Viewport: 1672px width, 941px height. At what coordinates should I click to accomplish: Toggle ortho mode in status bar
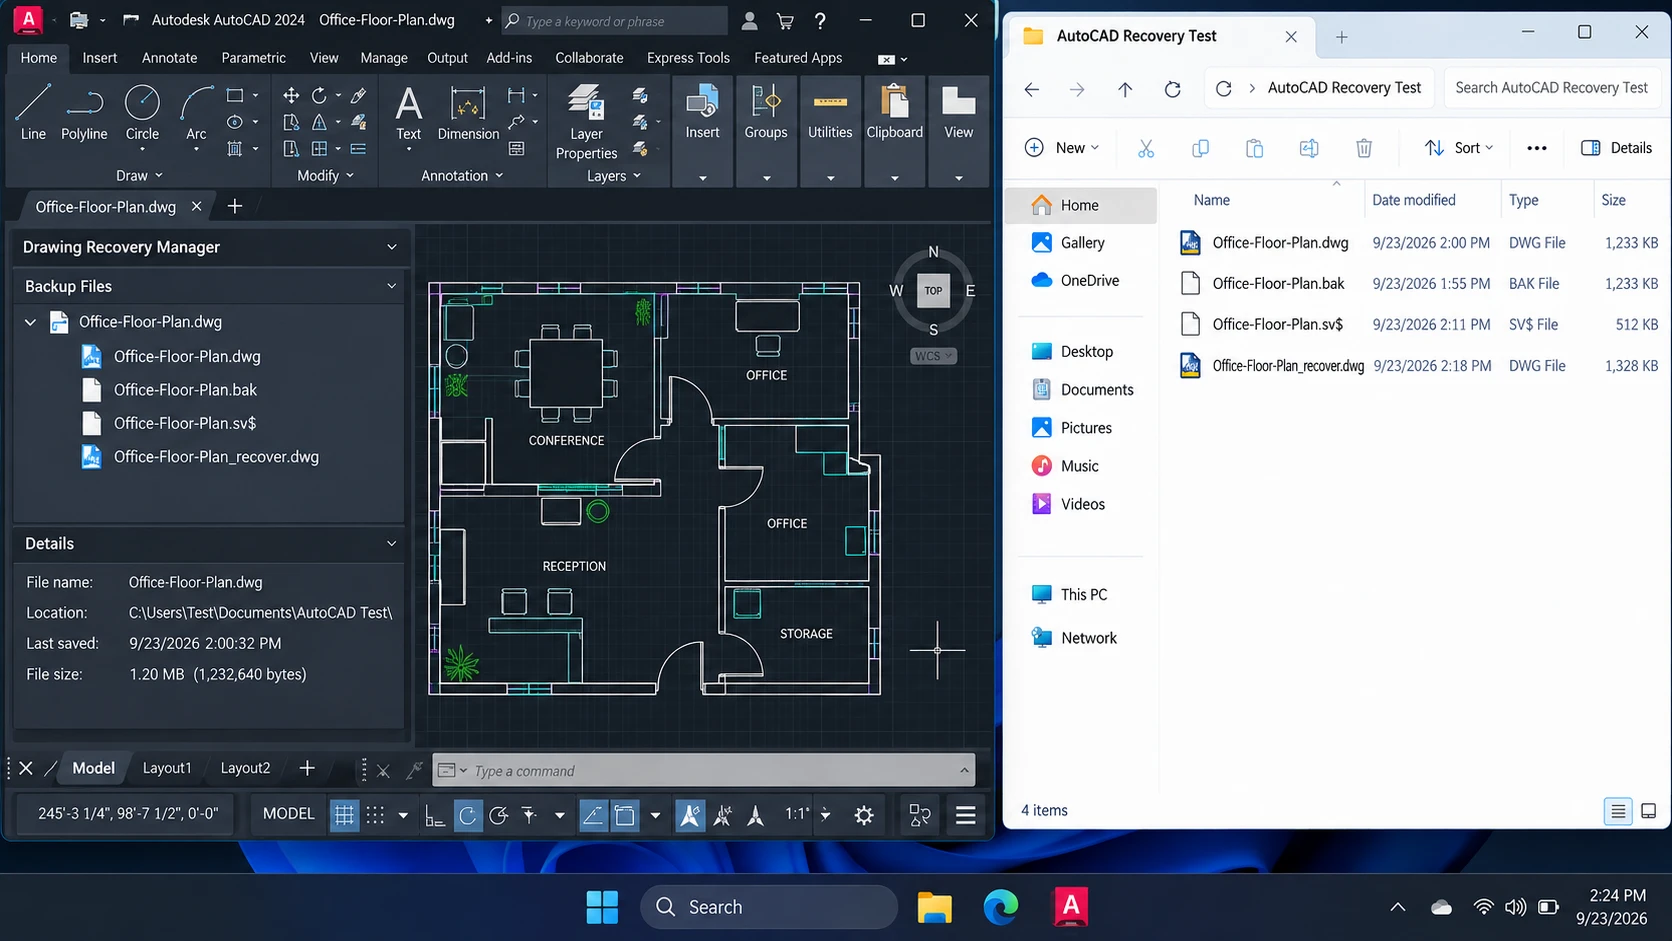tap(435, 815)
